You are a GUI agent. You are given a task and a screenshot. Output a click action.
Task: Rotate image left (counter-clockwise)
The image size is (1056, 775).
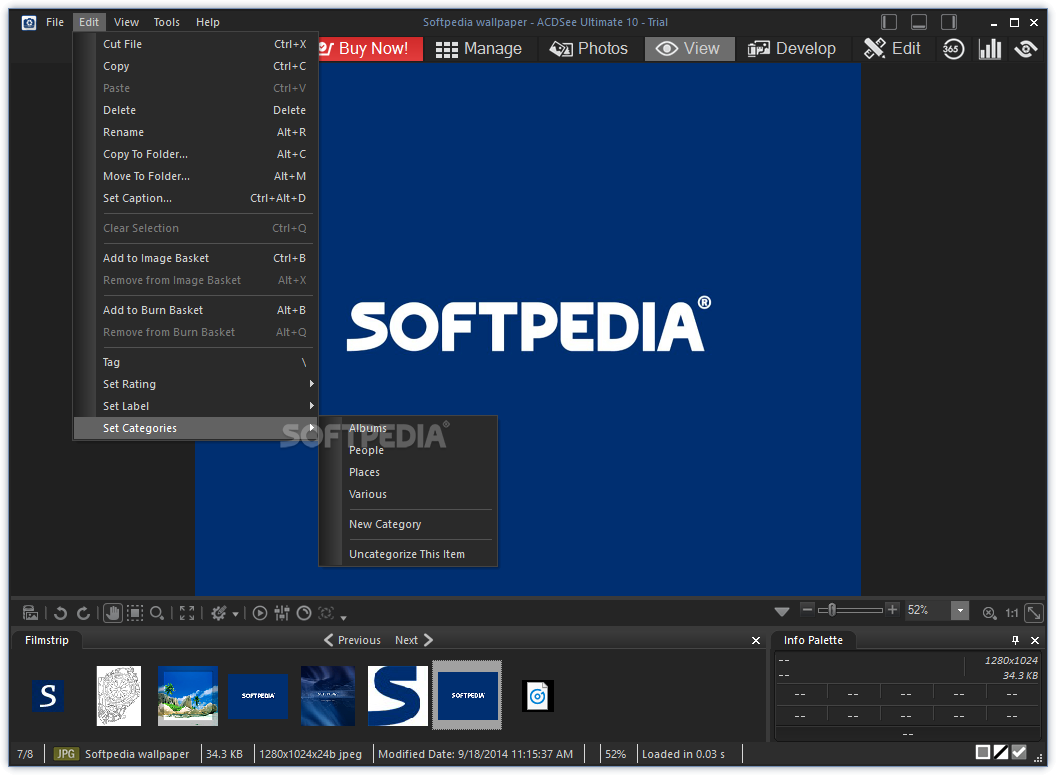61,613
